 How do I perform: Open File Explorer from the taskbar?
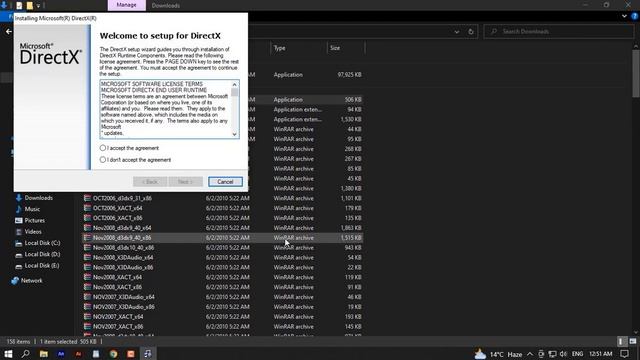44,353
